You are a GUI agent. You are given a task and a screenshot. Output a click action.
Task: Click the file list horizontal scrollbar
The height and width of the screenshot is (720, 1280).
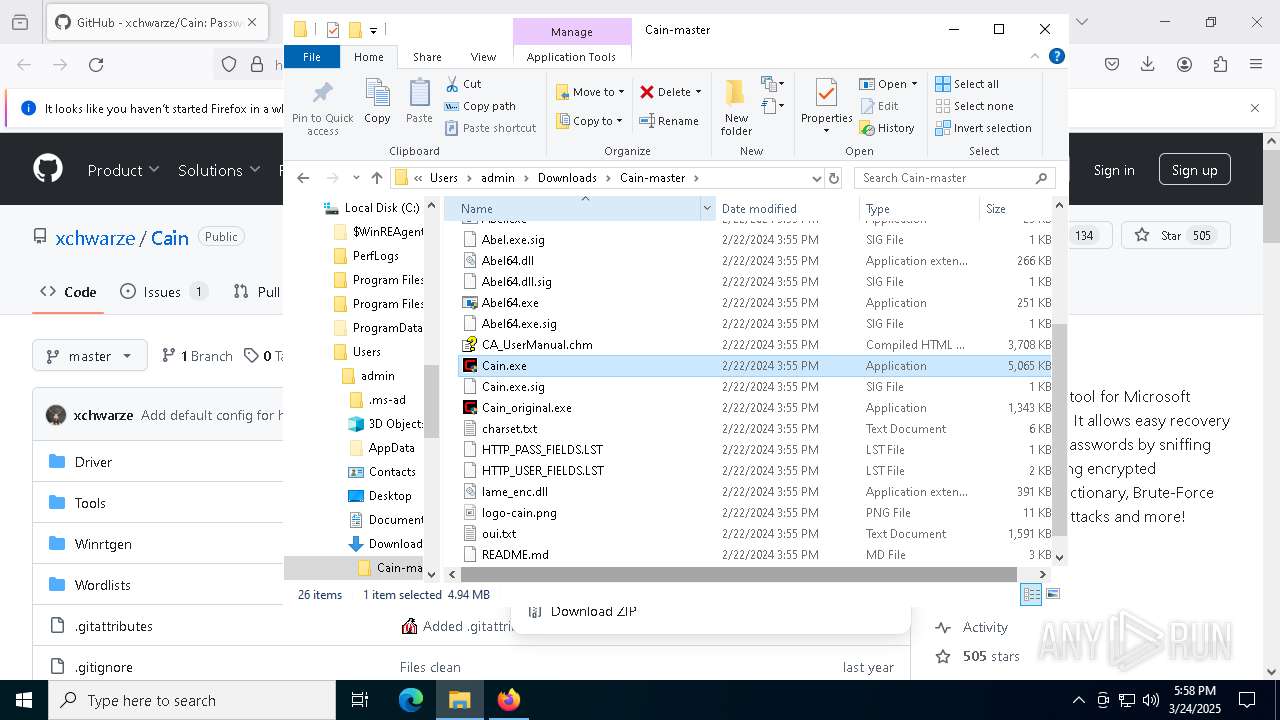point(739,574)
